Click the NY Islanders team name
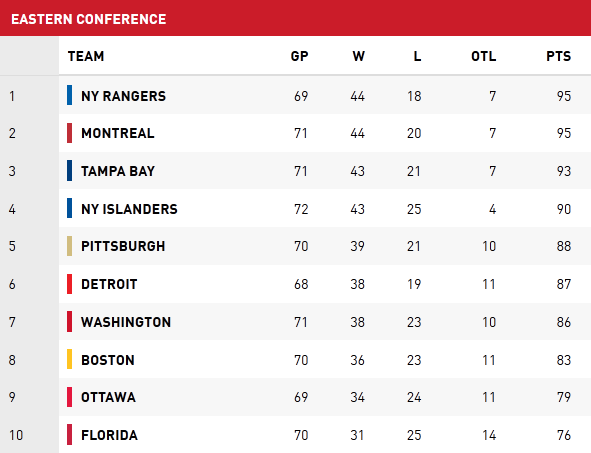591x453 pixels. click(x=129, y=209)
